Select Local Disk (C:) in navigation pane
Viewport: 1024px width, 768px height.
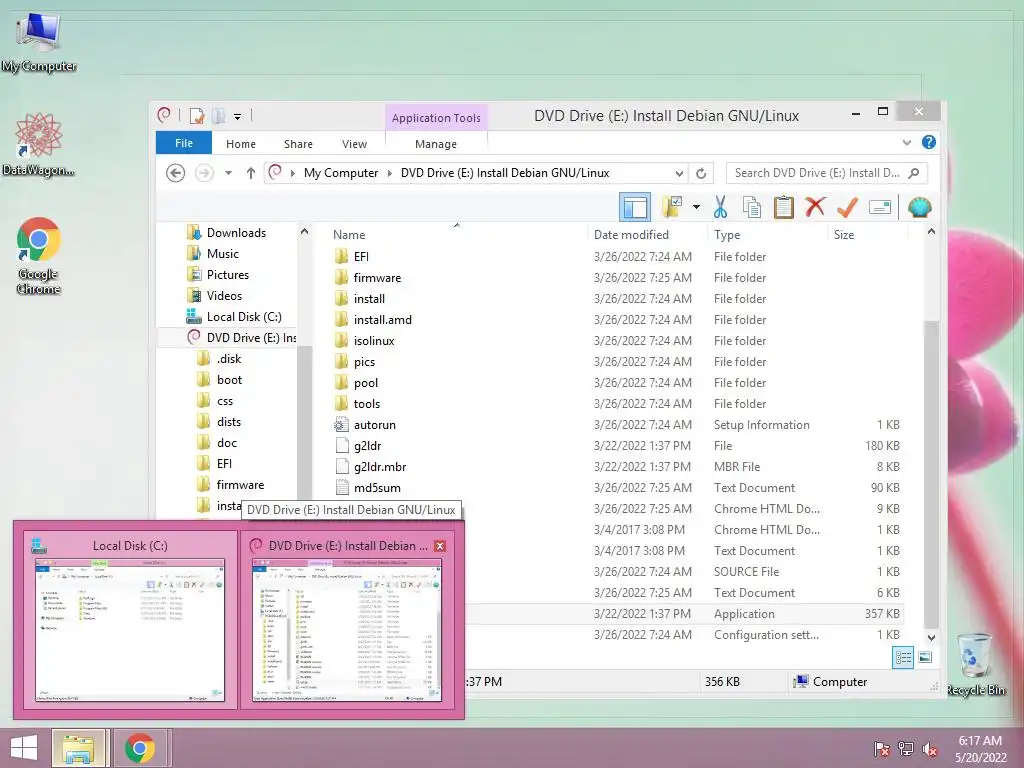tap(244, 316)
